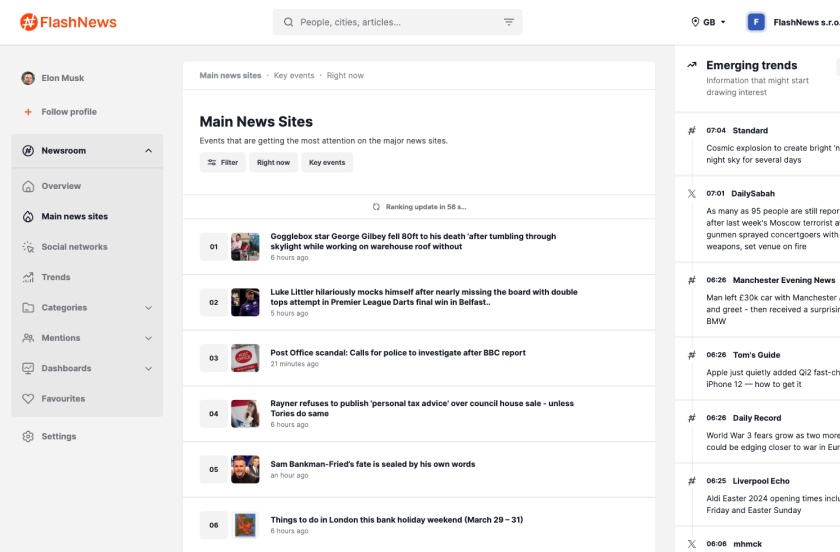Open Aldi Easter 2024 opening times trend
Image resolution: width=840 pixels, height=552 pixels.
[x=772, y=504]
